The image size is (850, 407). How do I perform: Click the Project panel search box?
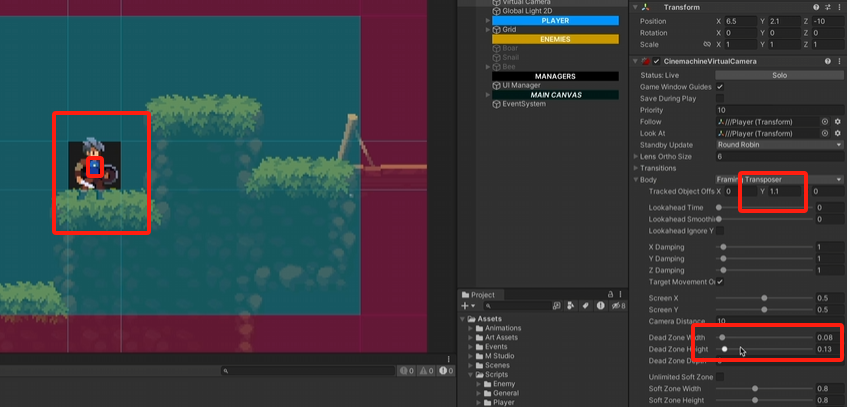click(516, 306)
